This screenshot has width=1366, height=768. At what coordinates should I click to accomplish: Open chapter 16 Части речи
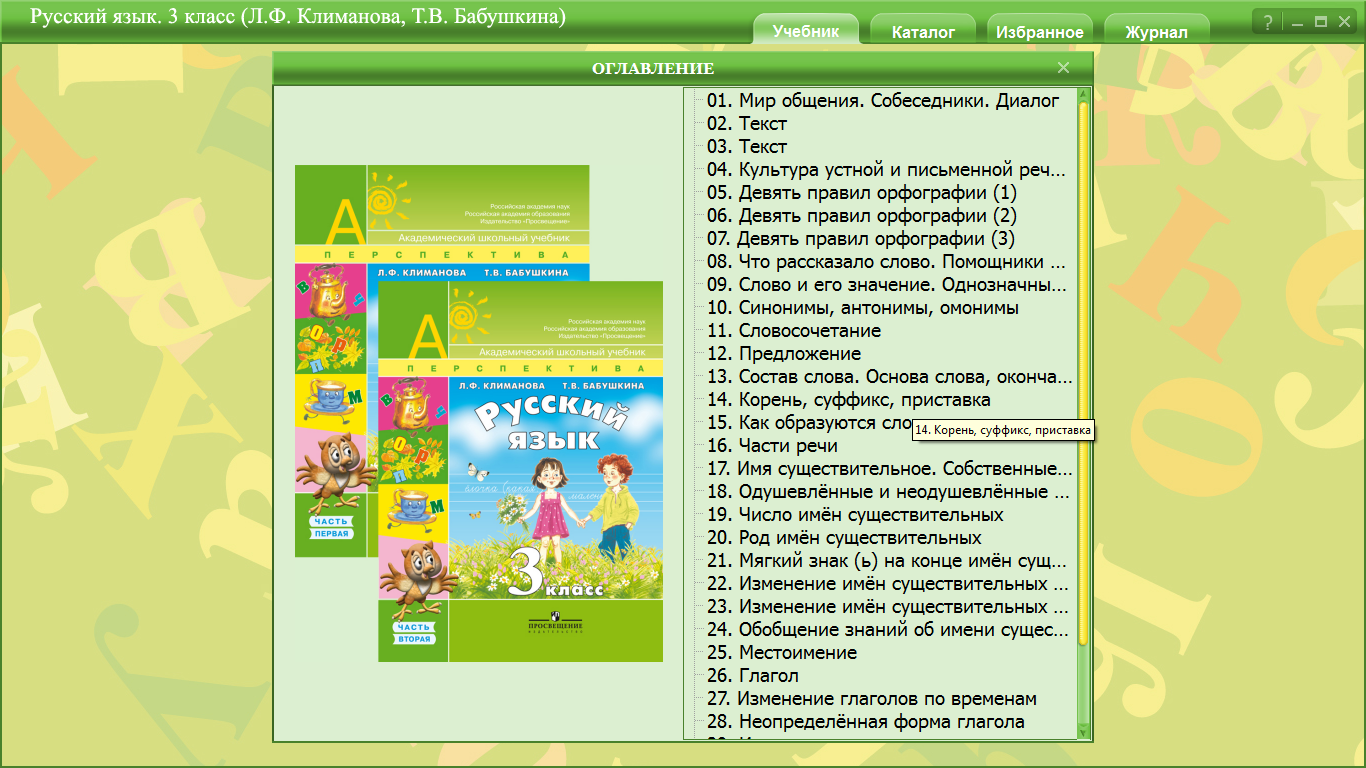[x=771, y=445]
